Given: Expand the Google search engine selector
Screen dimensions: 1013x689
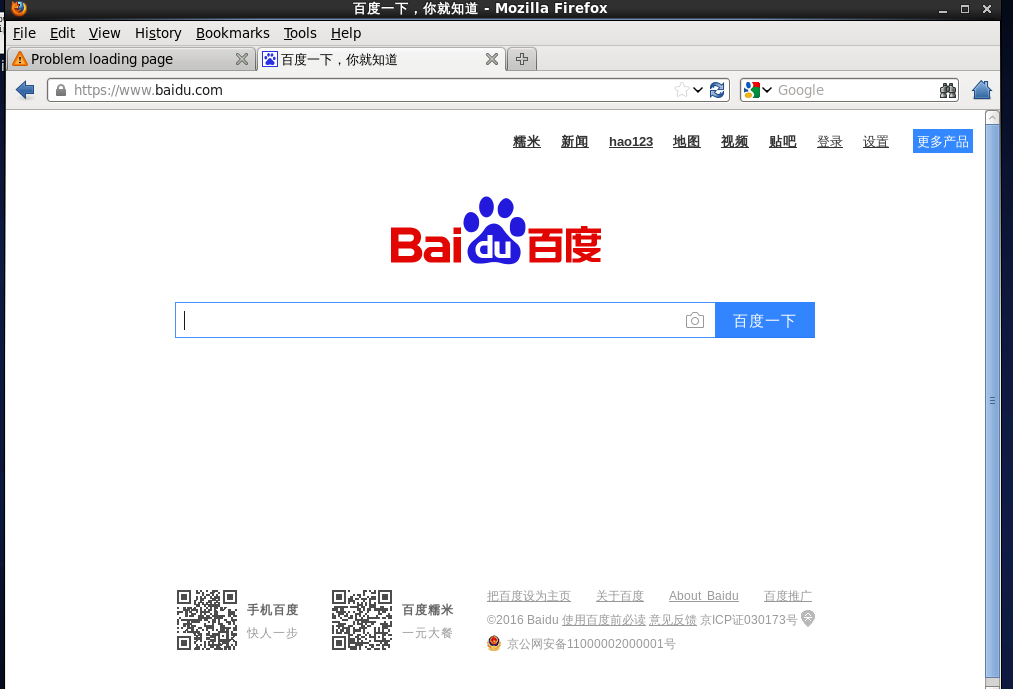Looking at the screenshot, I should 758,90.
